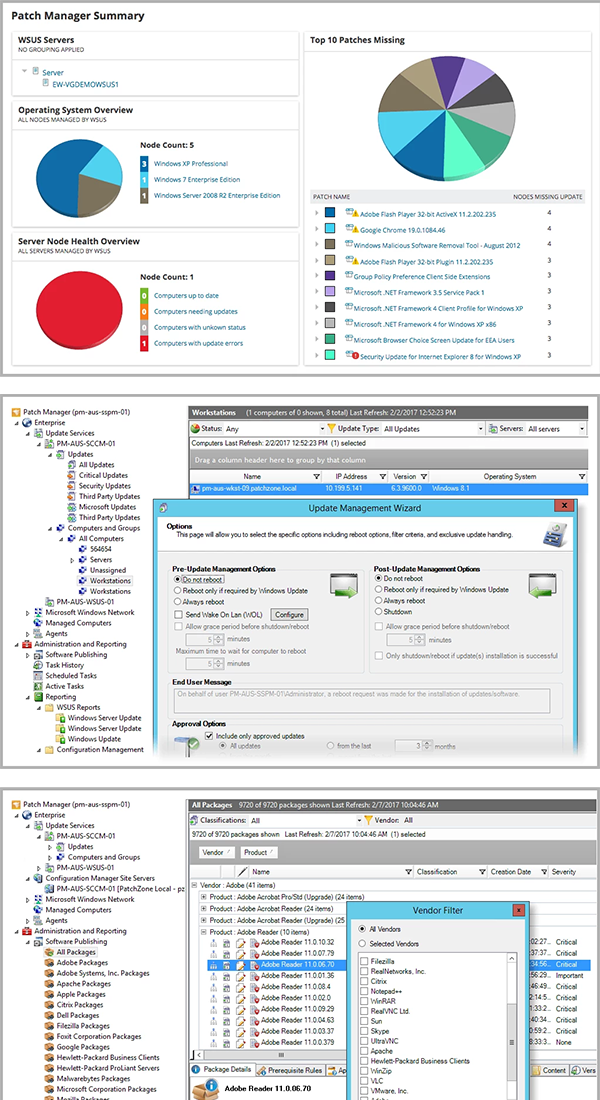Click the Active Tasks icon
Image resolution: width=600 pixels, height=1100 pixels.
click(39, 686)
